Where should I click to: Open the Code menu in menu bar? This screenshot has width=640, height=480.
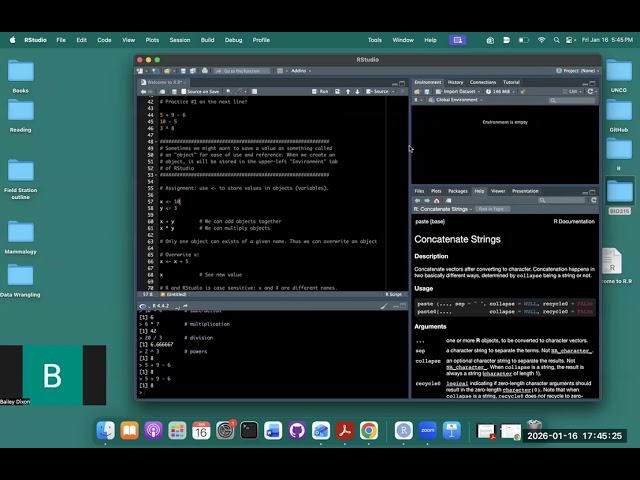click(x=104, y=40)
